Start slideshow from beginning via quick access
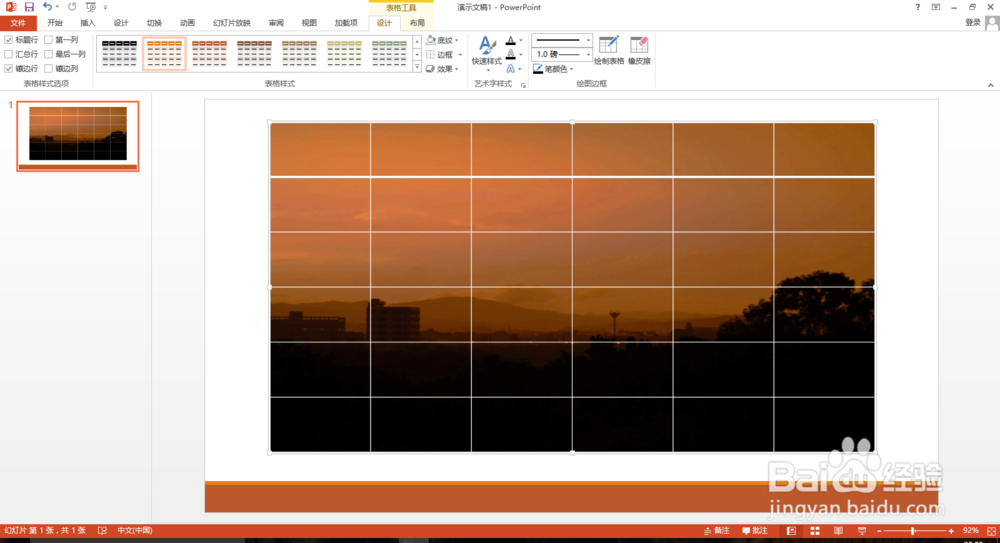The width and height of the screenshot is (1000, 543). tap(91, 7)
